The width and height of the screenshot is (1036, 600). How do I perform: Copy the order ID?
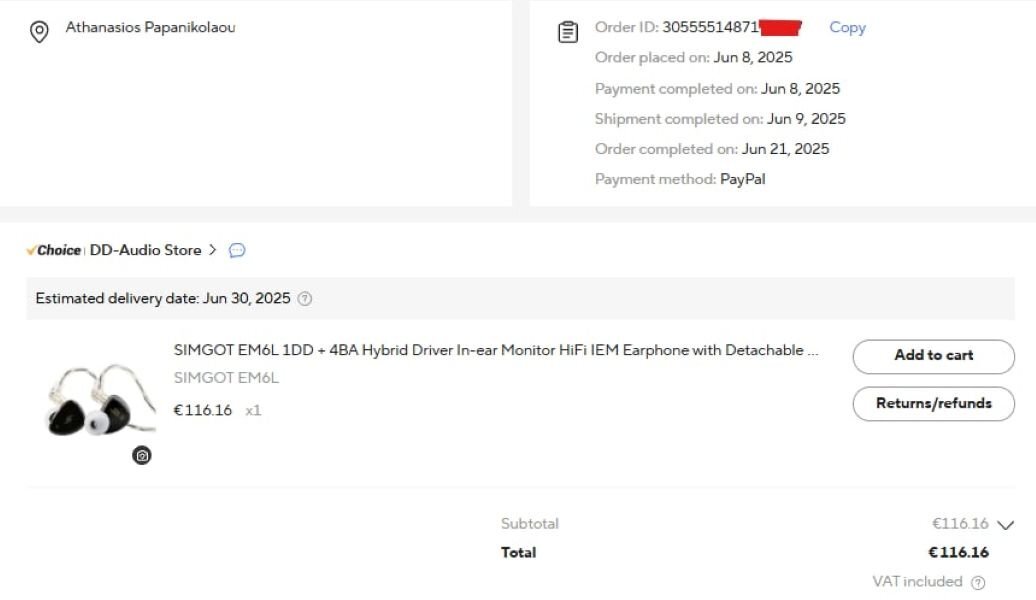(x=847, y=27)
